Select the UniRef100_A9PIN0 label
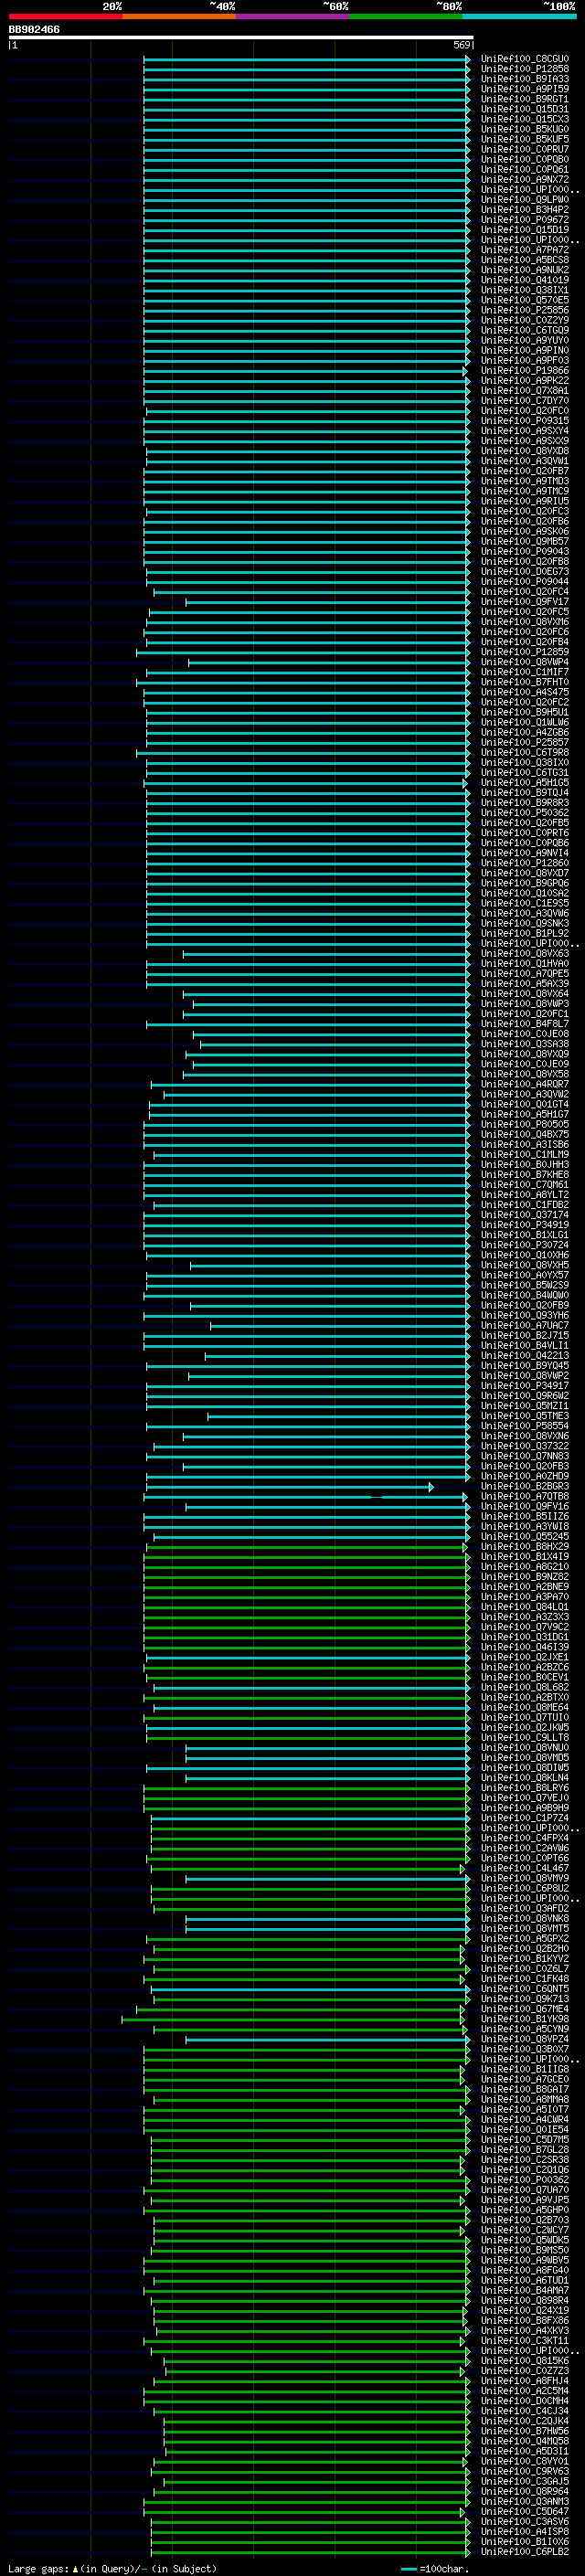 pyautogui.click(x=524, y=350)
